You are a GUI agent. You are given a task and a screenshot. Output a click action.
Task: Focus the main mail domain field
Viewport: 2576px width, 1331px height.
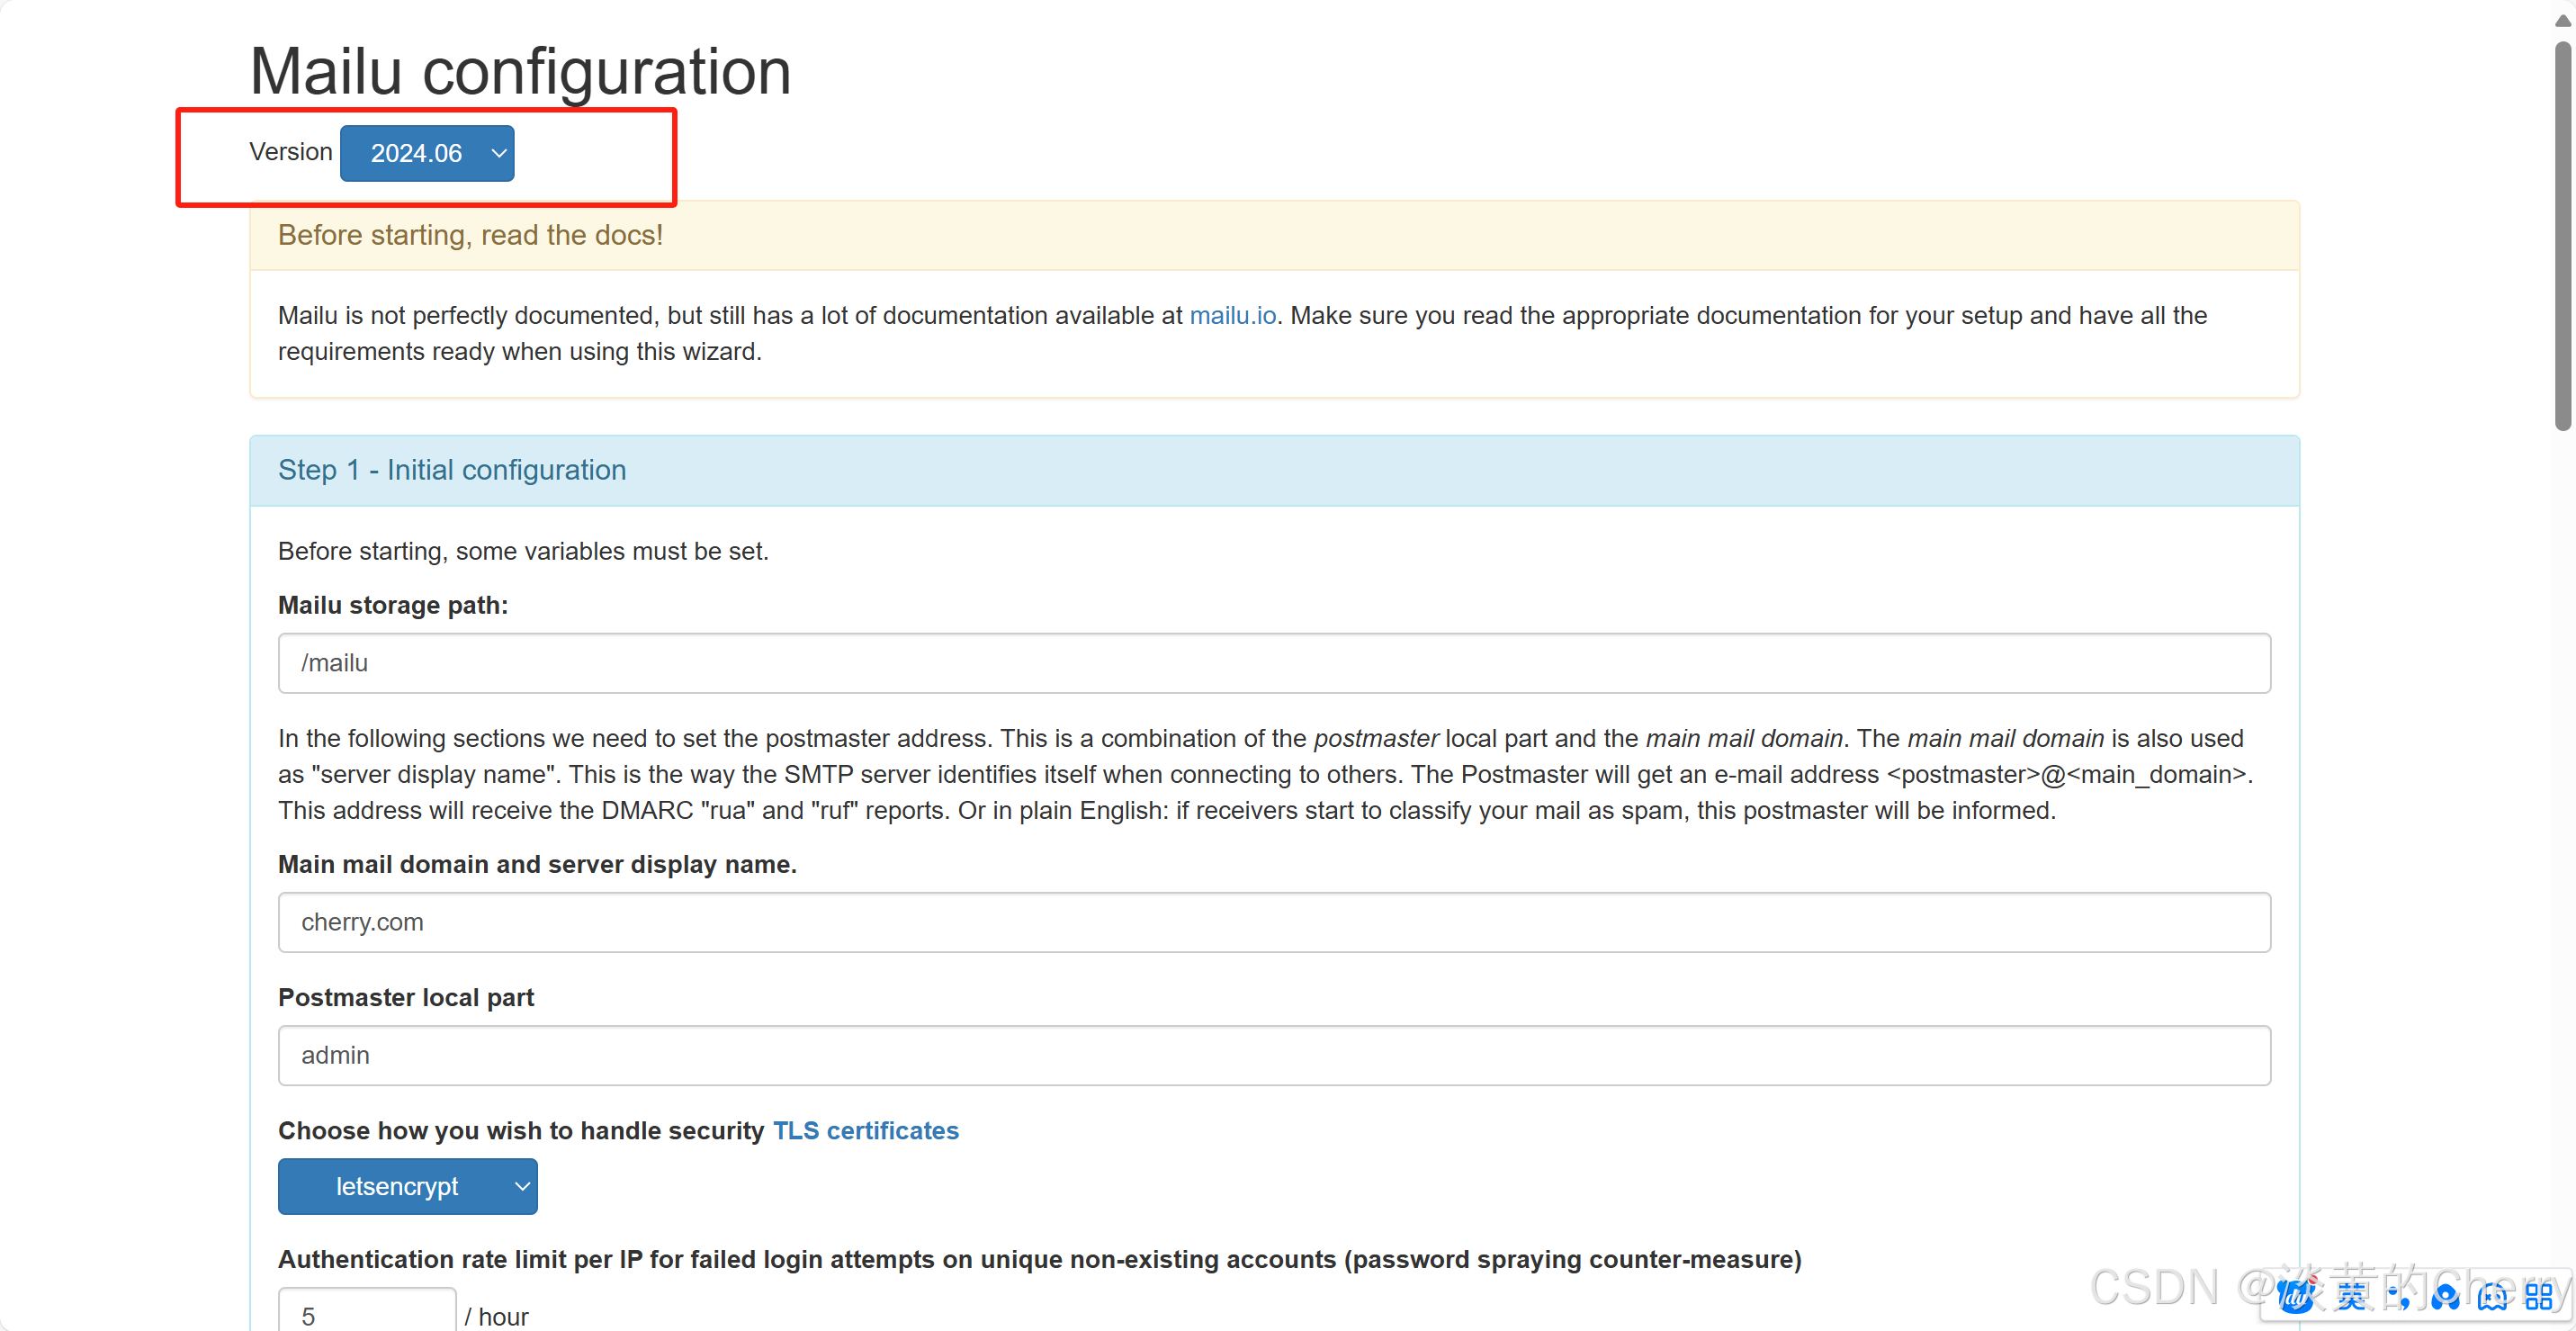point(1273,922)
